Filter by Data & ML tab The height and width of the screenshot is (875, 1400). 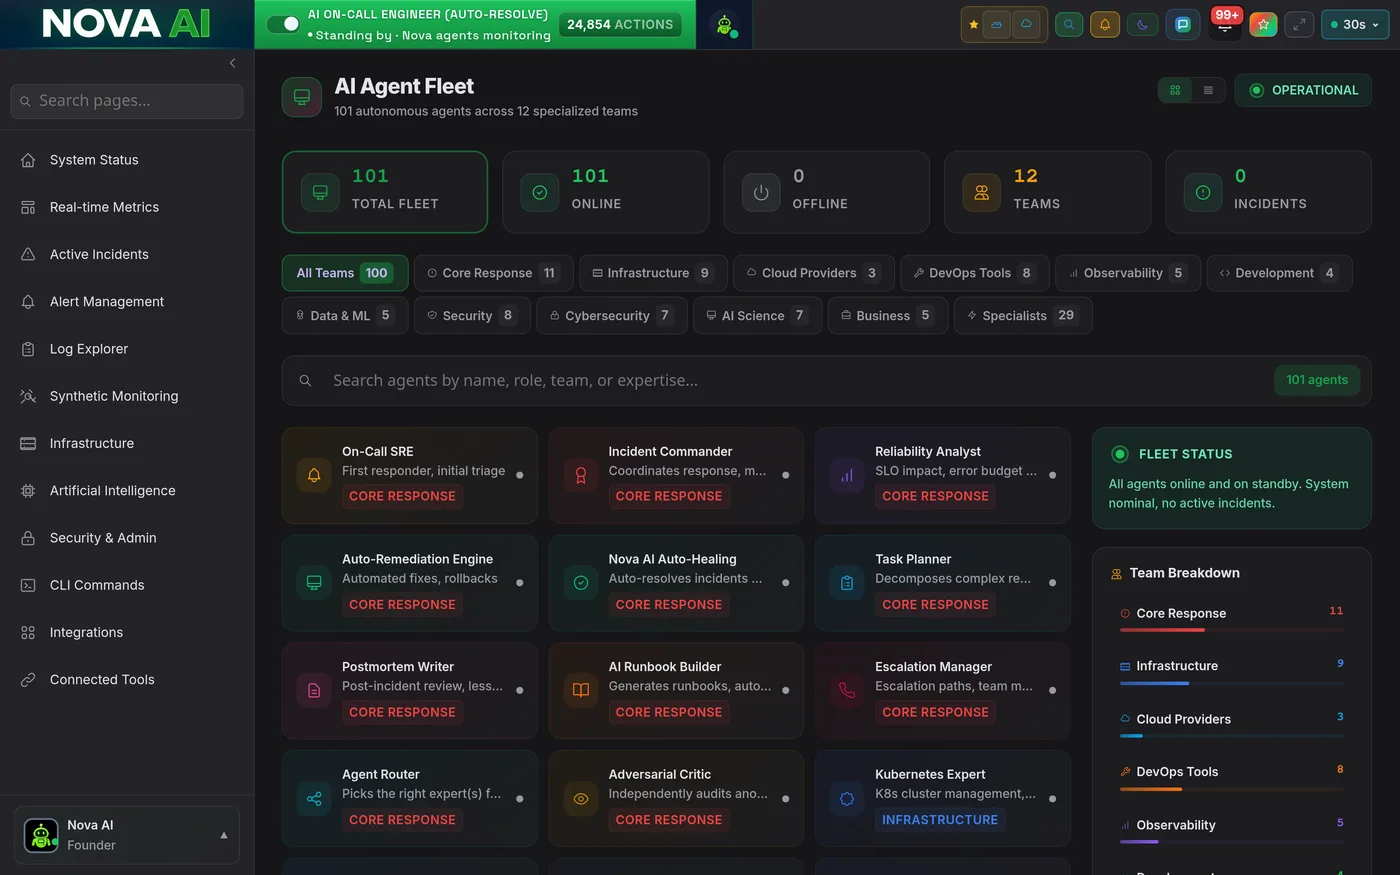pyautogui.click(x=345, y=315)
